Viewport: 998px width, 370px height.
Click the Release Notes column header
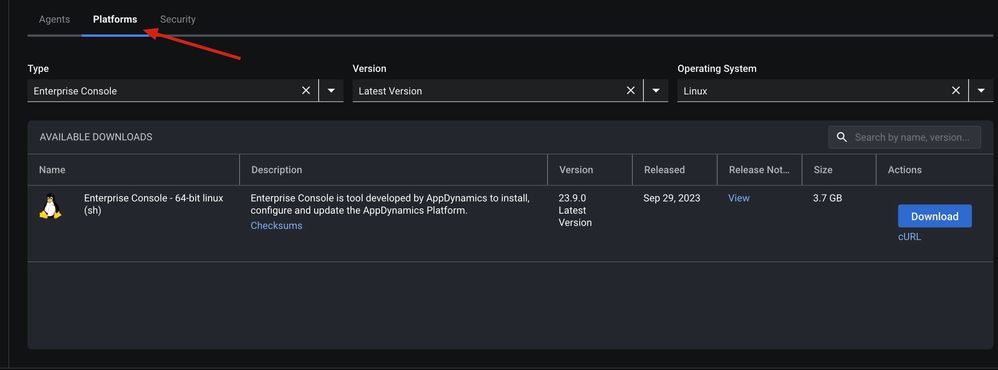coord(759,170)
